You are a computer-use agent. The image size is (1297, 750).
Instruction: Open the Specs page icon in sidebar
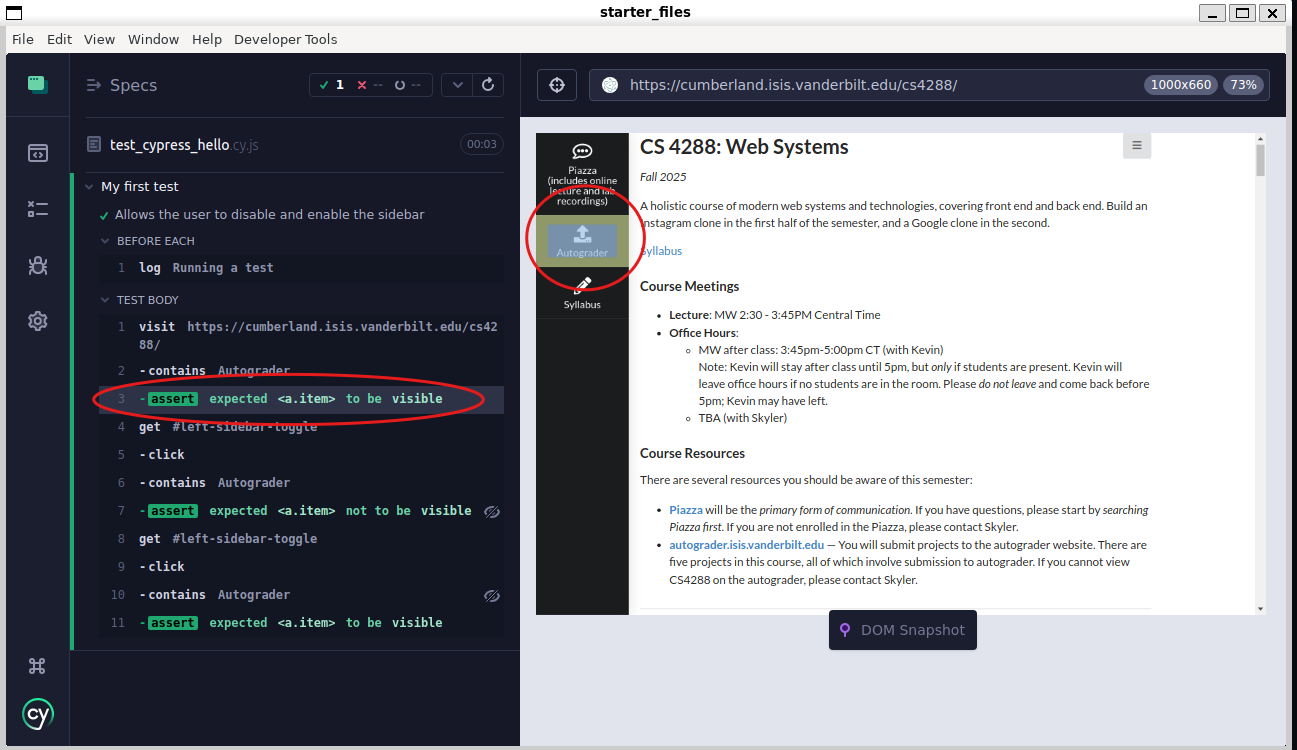click(37, 153)
